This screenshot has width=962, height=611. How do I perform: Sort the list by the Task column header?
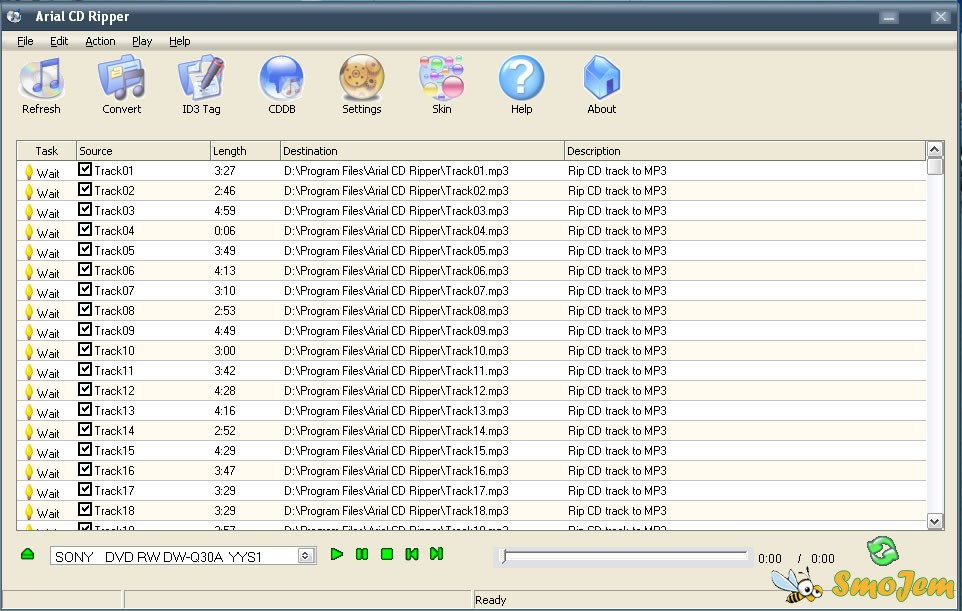47,151
